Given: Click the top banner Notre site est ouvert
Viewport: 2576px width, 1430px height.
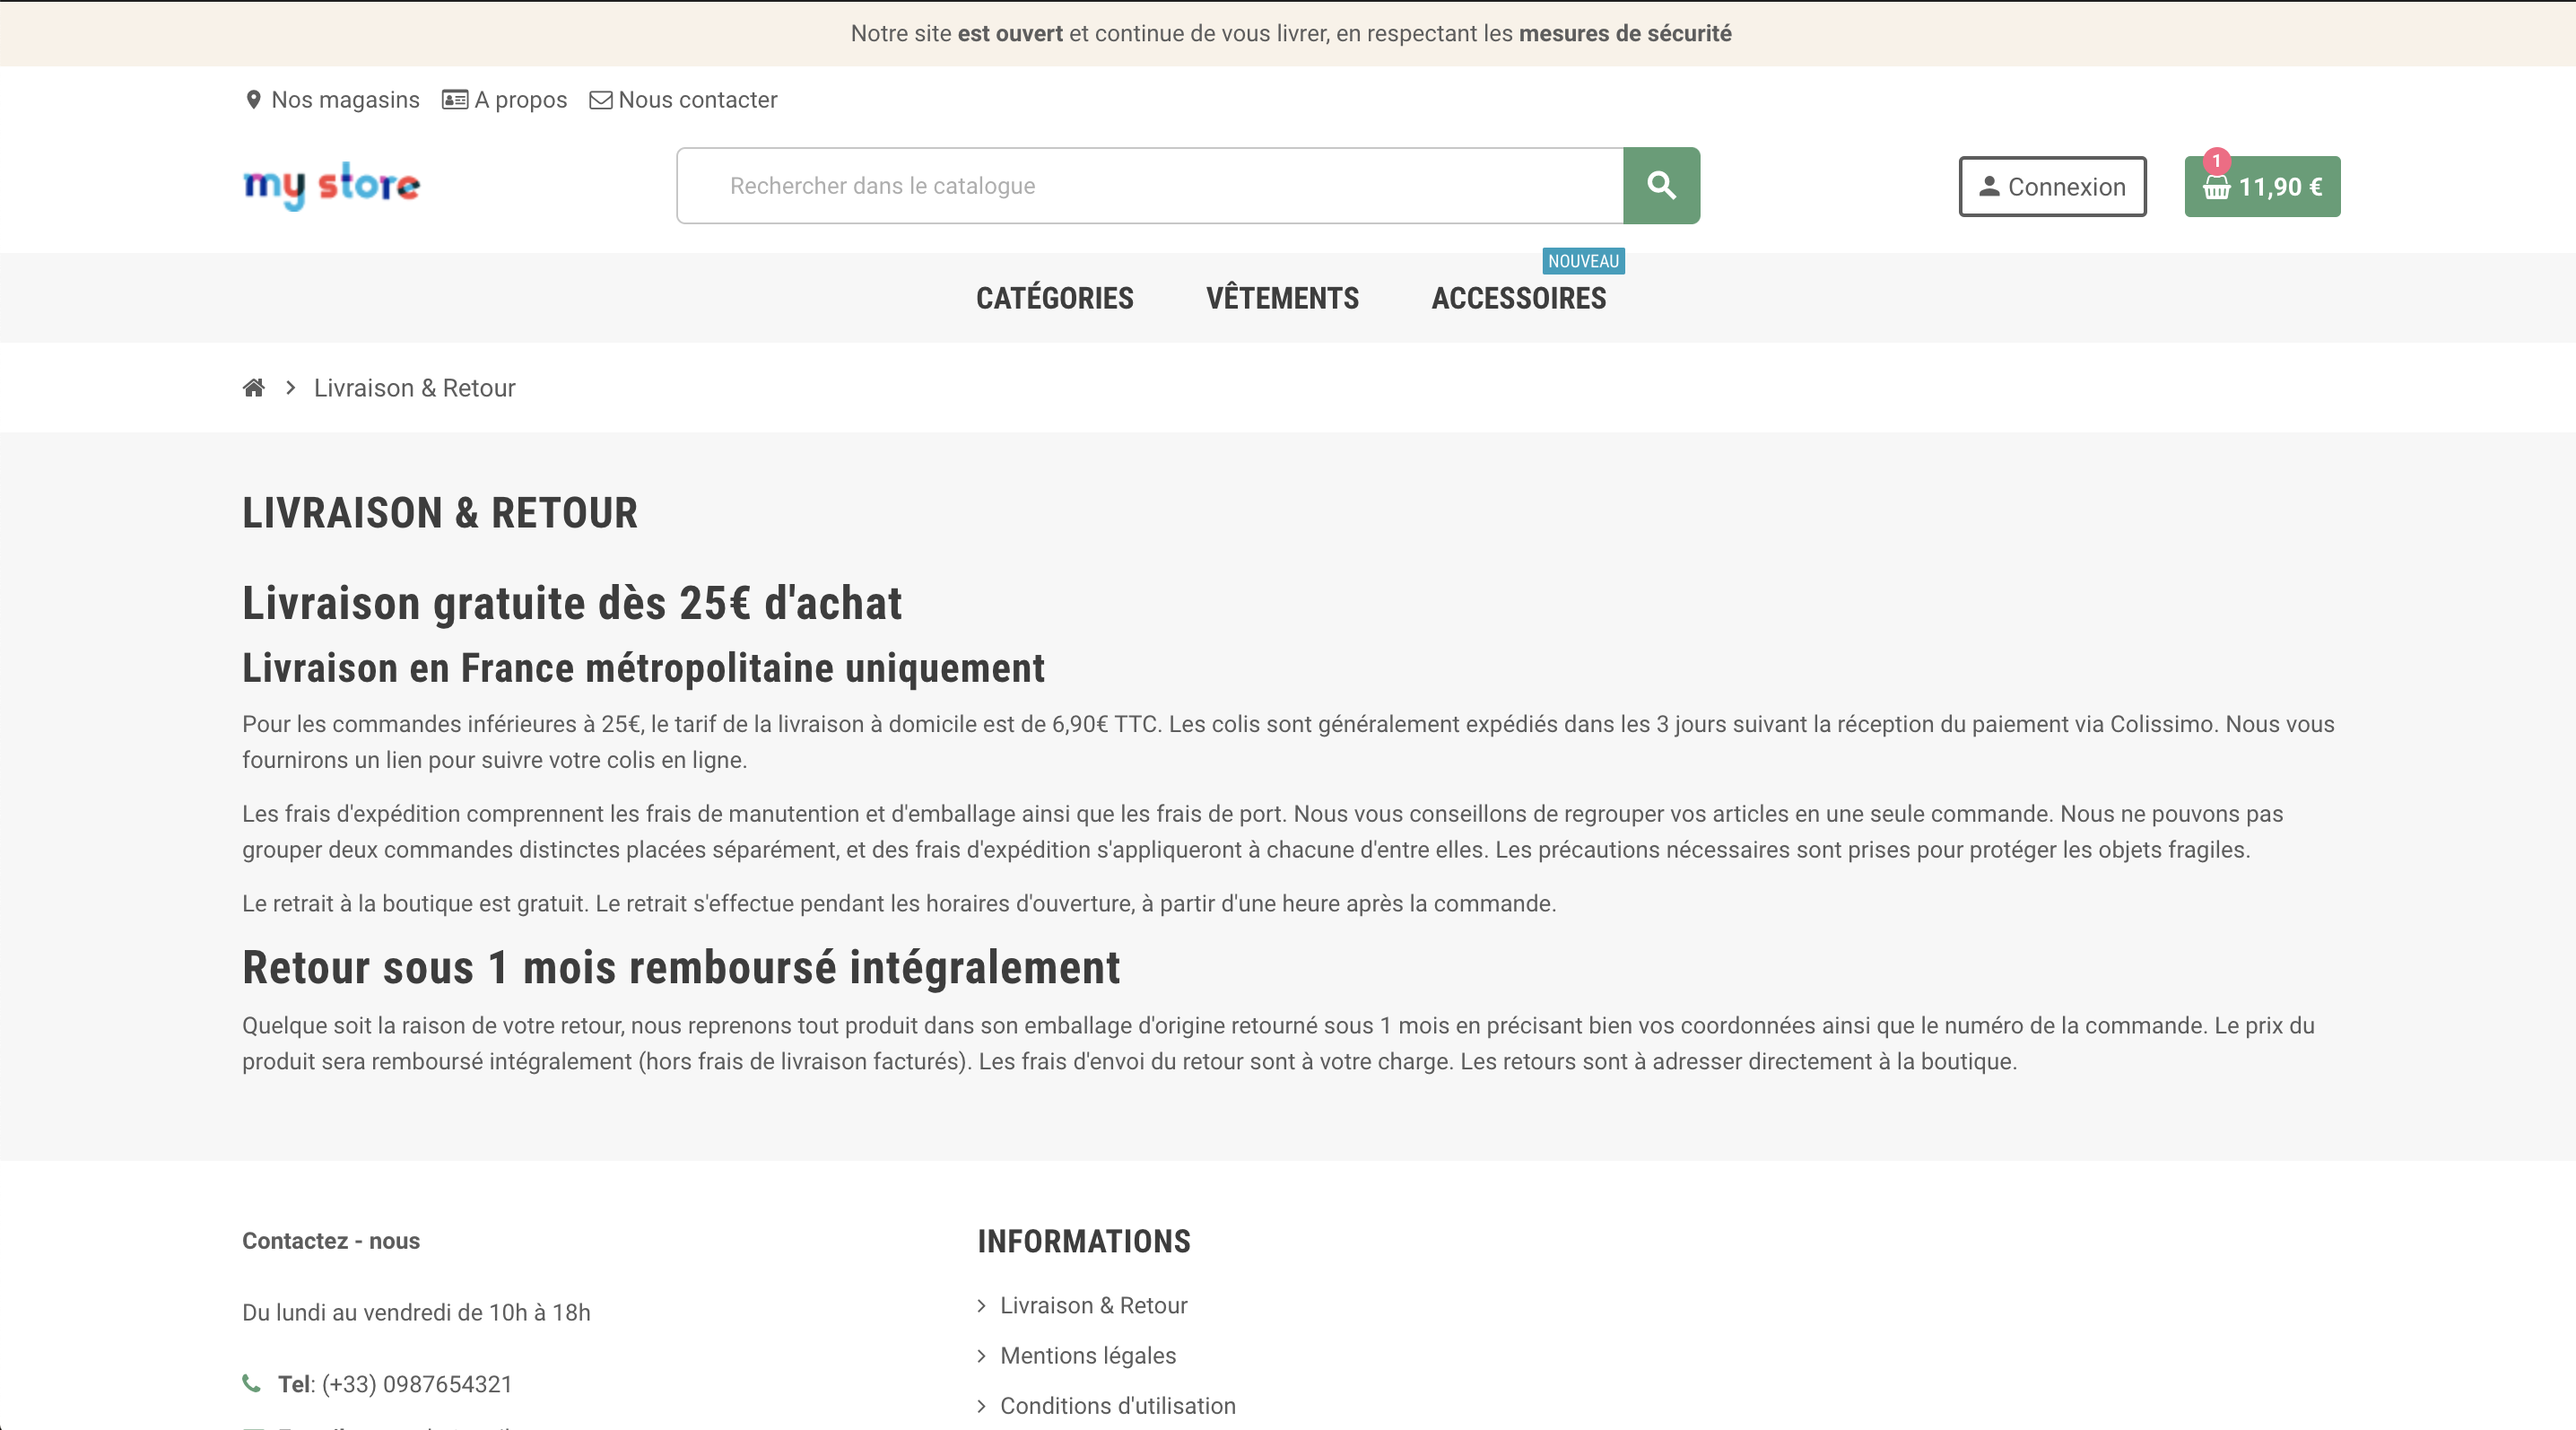Looking at the screenshot, I should pos(1290,33).
